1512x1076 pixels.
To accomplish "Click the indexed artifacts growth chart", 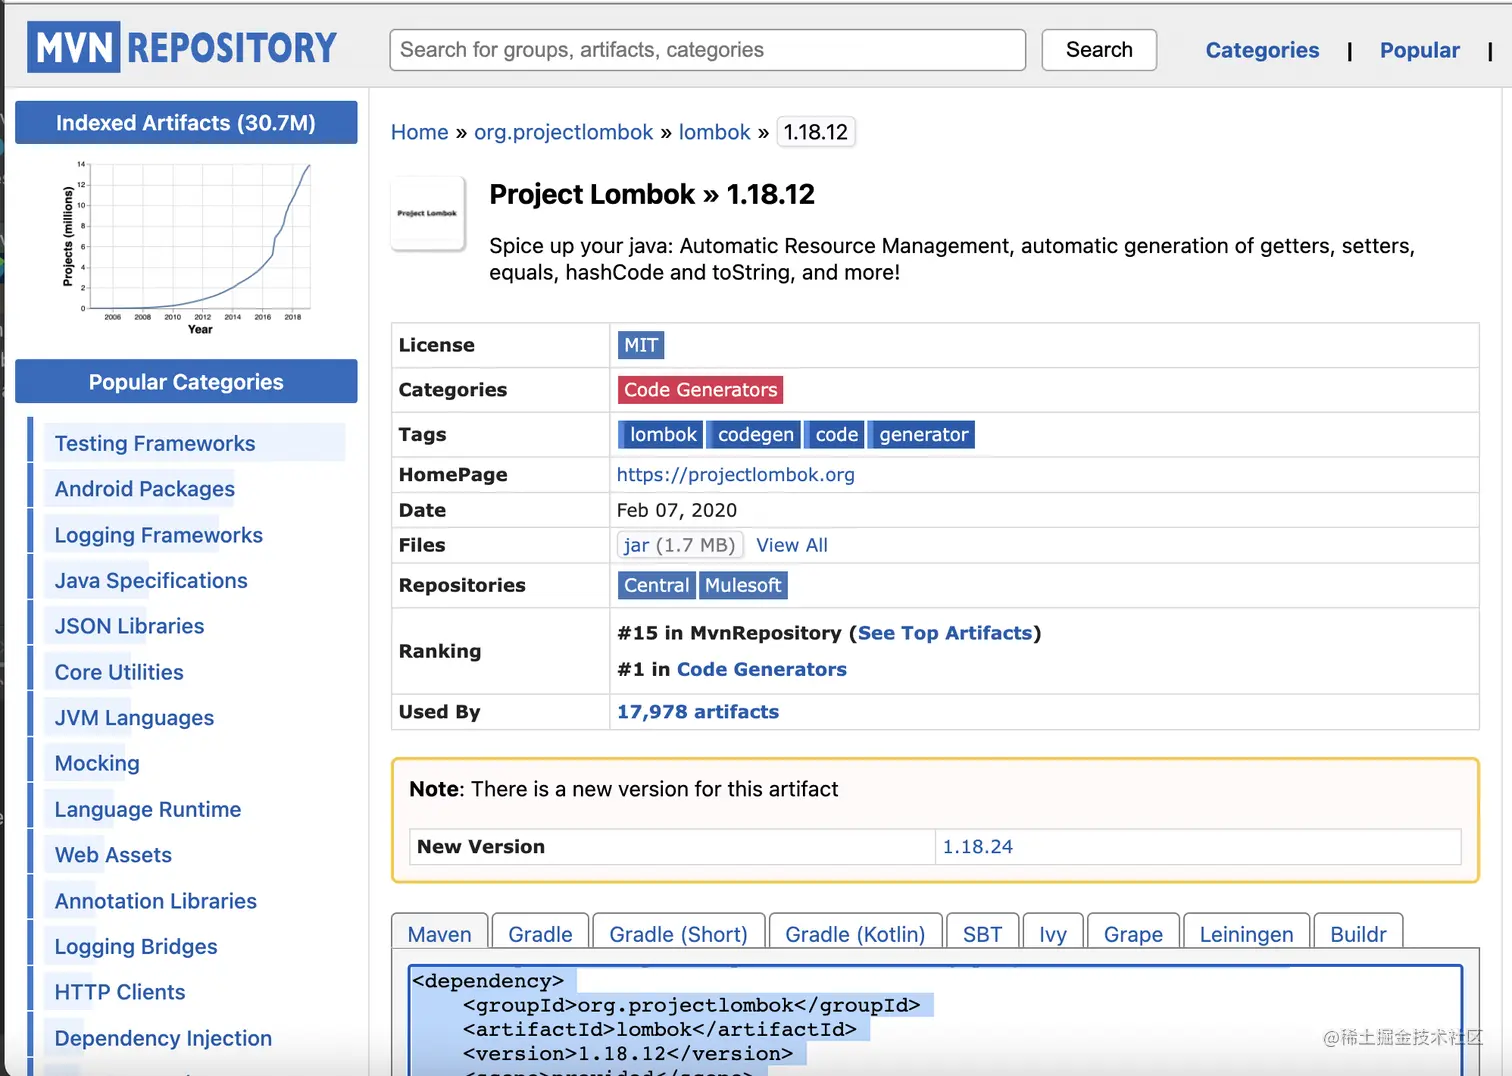I will pos(186,247).
